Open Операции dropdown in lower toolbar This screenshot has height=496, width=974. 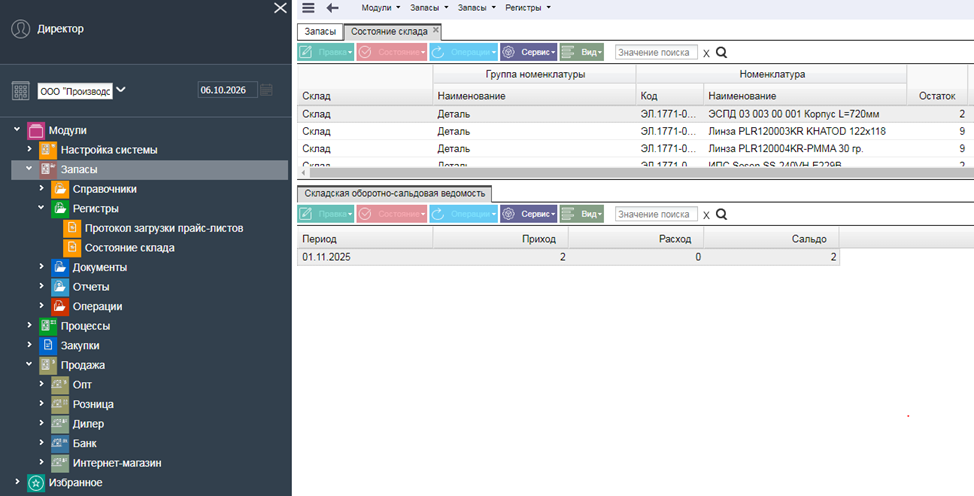point(463,214)
